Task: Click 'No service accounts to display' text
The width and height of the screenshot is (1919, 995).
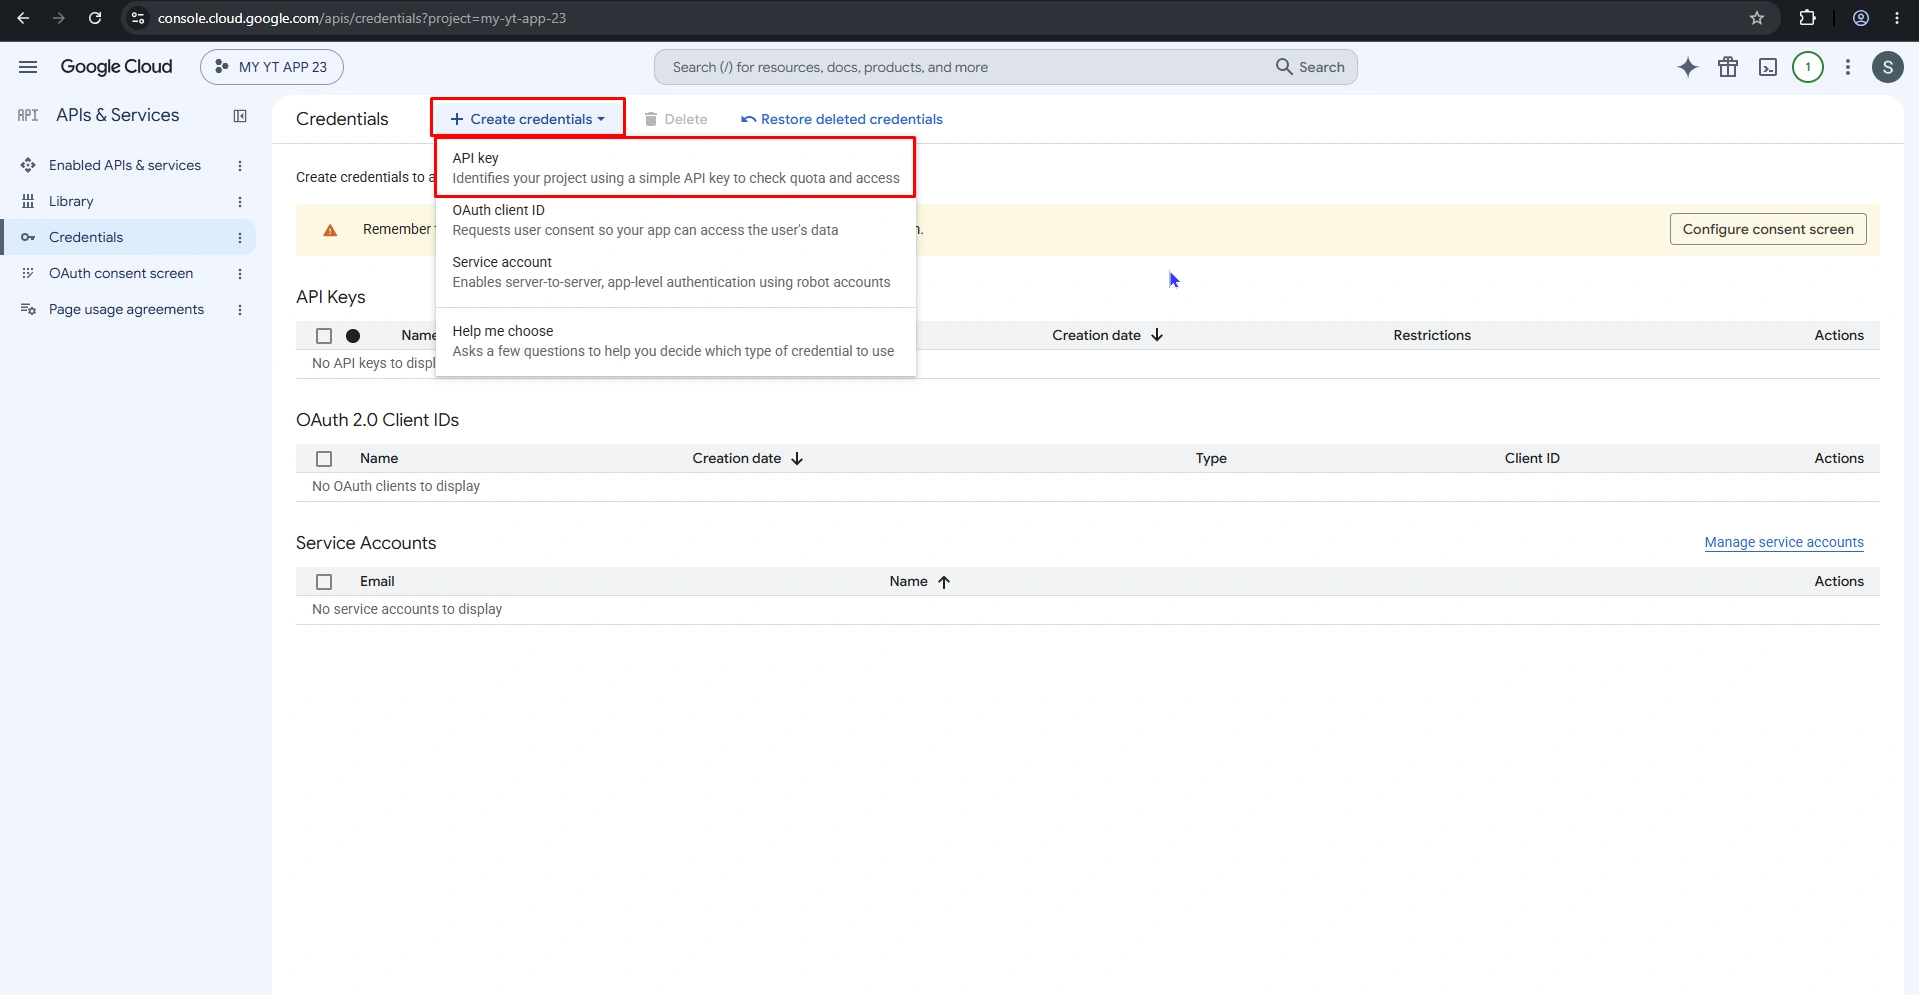Action: point(407,609)
